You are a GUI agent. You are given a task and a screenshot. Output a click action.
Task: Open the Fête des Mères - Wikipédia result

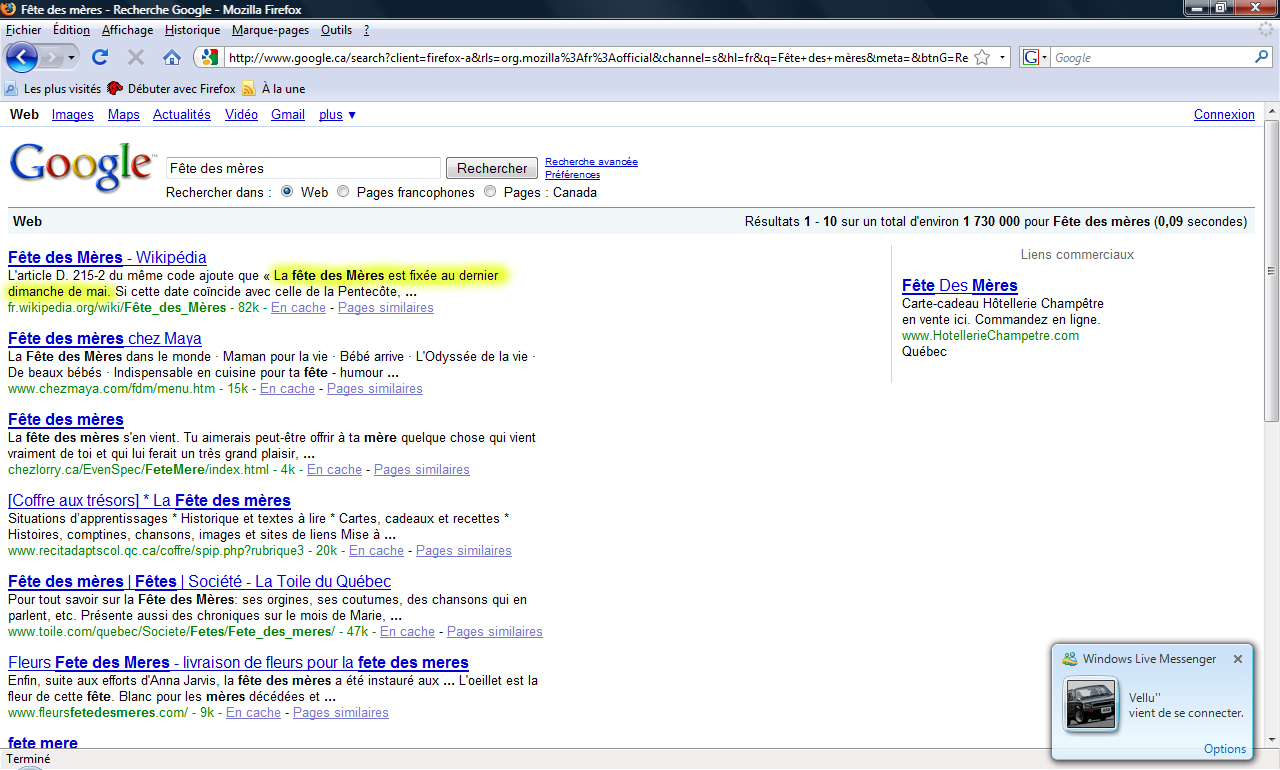(x=107, y=257)
